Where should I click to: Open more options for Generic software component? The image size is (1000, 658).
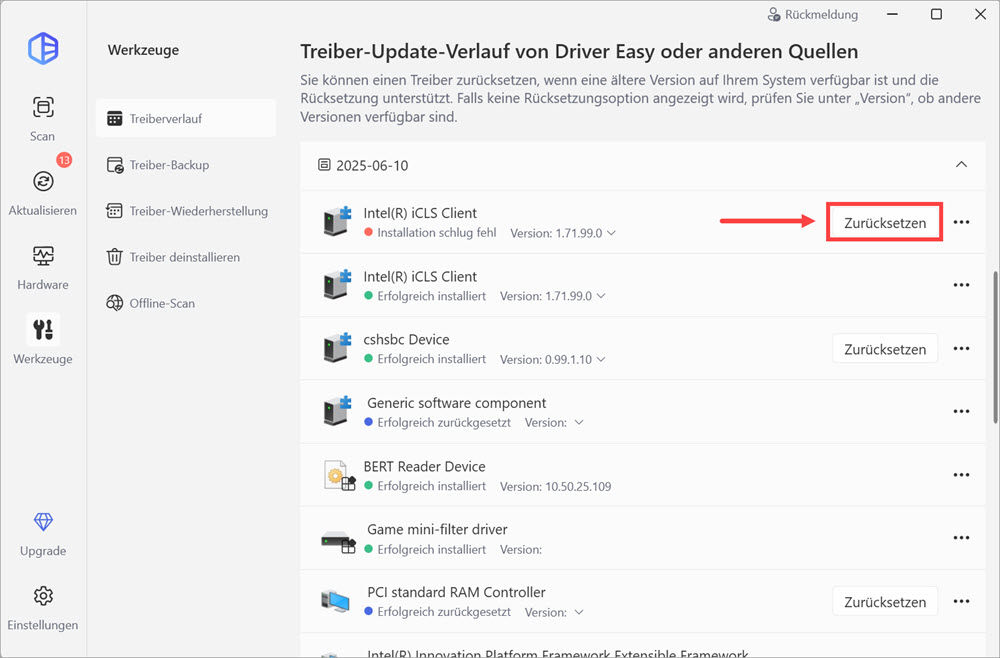point(961,411)
